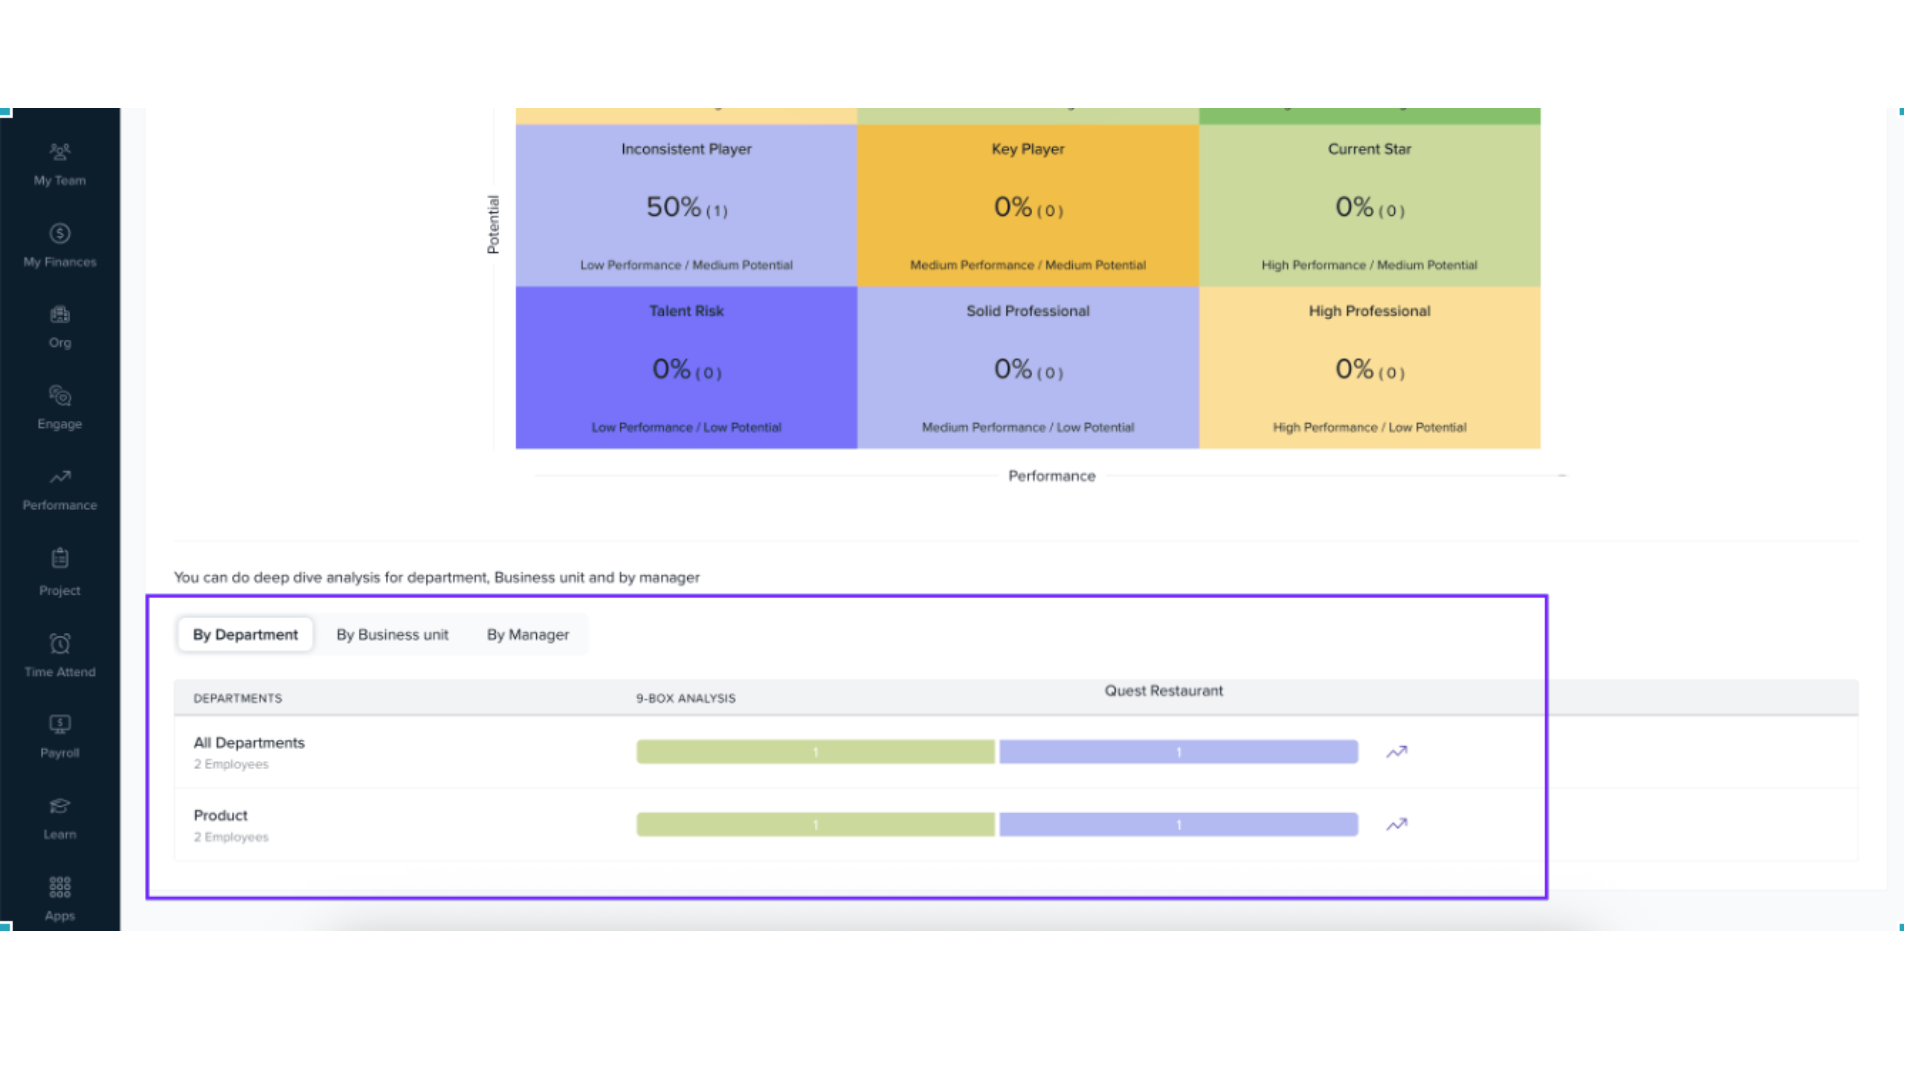
Task: Select the By Department tab
Action: point(245,635)
